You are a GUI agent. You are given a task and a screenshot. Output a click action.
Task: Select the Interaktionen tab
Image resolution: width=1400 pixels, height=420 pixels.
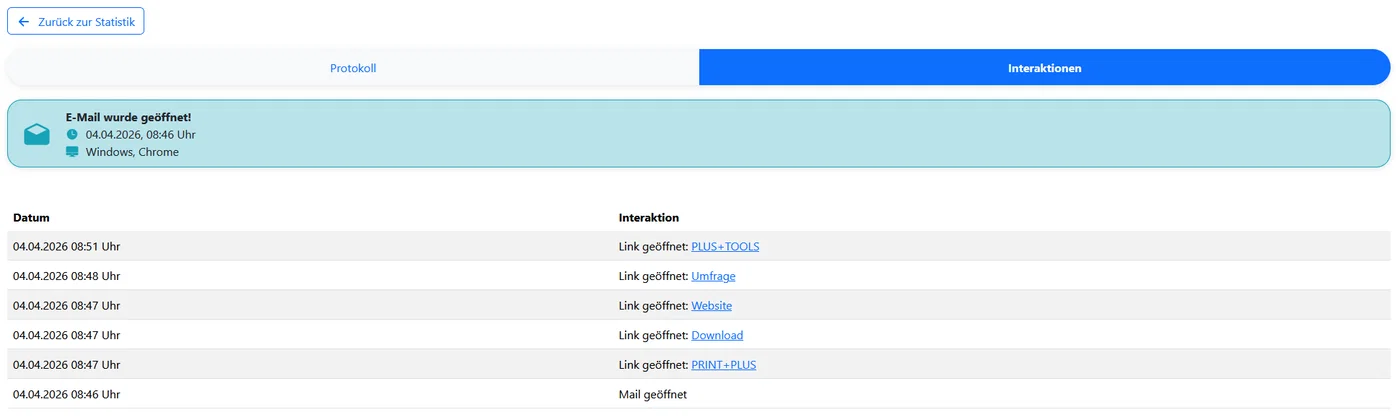point(1045,68)
